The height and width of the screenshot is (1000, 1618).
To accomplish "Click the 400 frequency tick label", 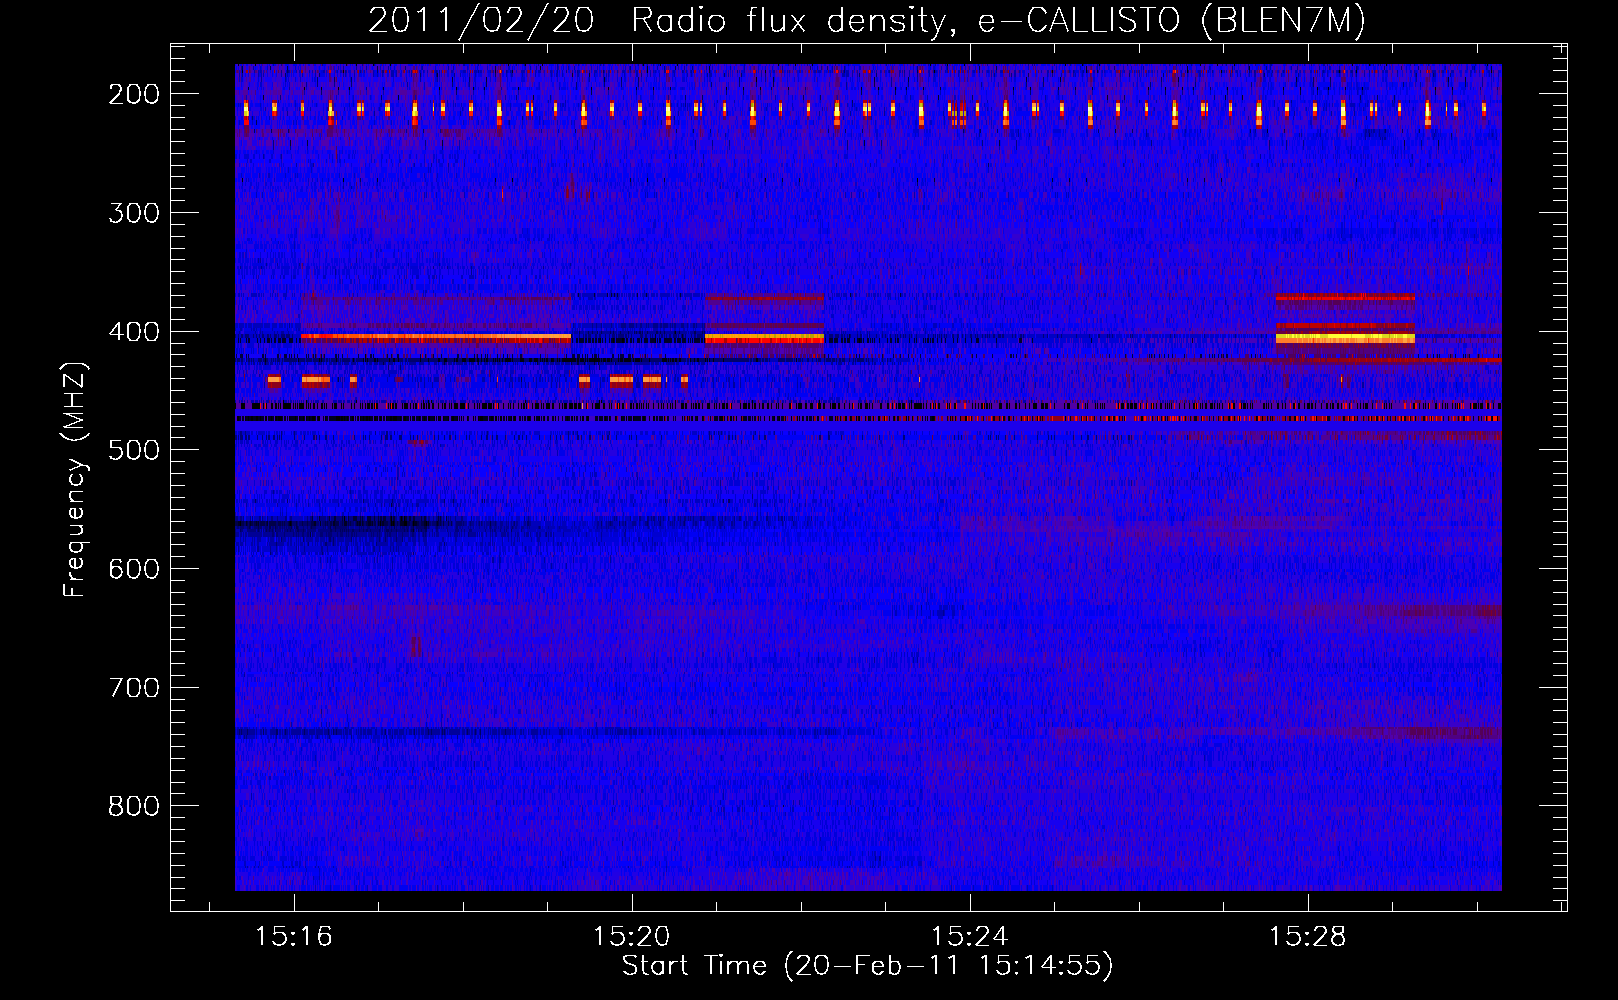I will click(x=134, y=332).
